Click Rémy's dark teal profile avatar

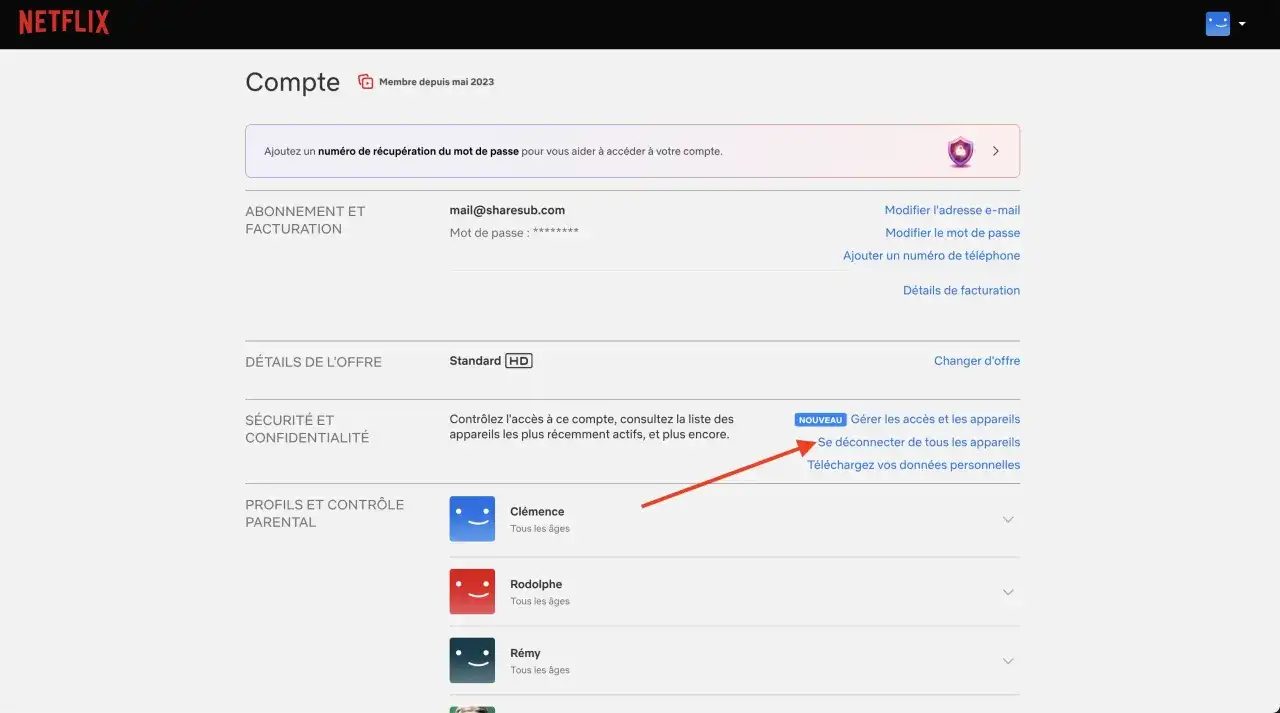point(472,660)
